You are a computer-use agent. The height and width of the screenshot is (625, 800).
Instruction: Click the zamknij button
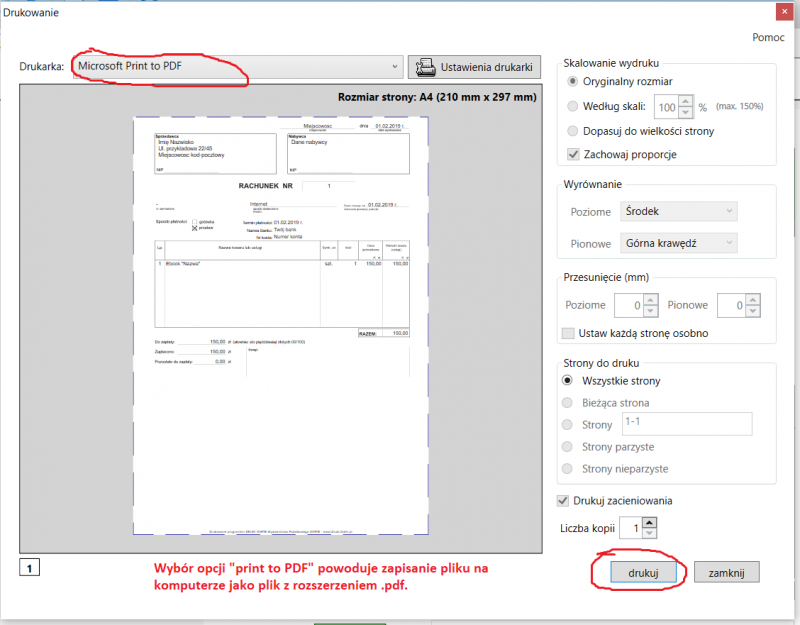pyautogui.click(x=727, y=572)
